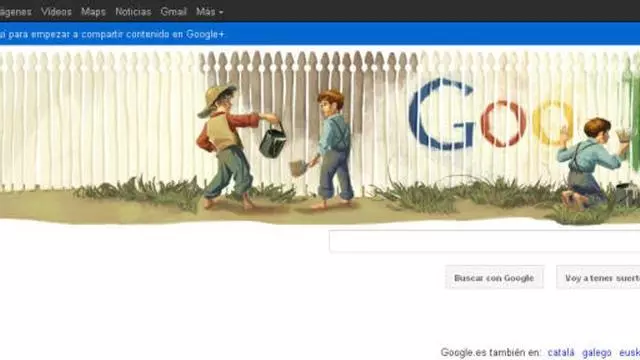
Task: Click the paint bucket in the doodle
Action: pyautogui.click(x=272, y=140)
